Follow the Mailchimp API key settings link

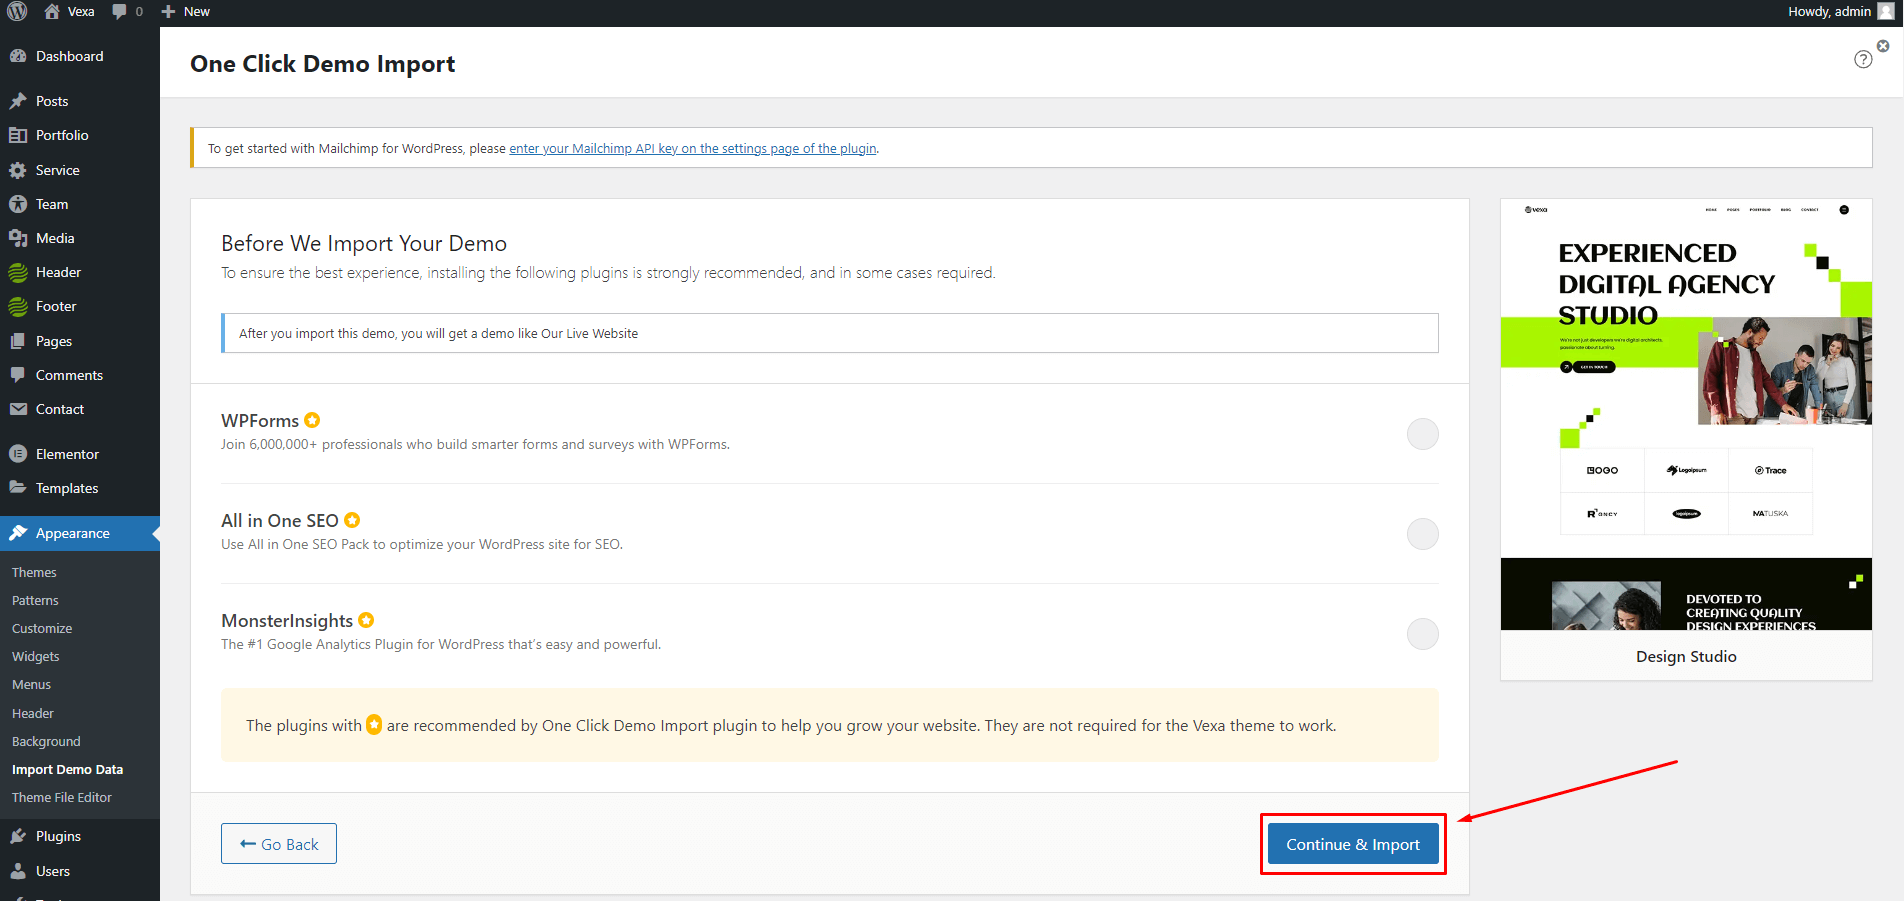(693, 149)
